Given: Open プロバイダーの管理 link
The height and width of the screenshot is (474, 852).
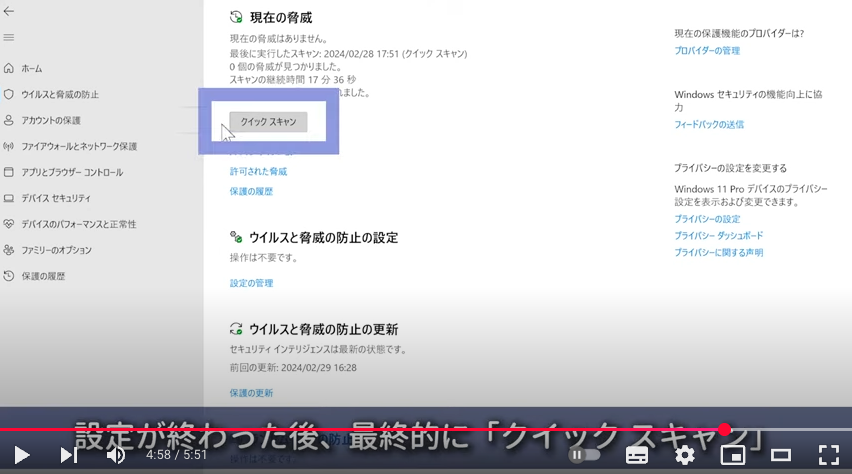Looking at the screenshot, I should pos(707,51).
